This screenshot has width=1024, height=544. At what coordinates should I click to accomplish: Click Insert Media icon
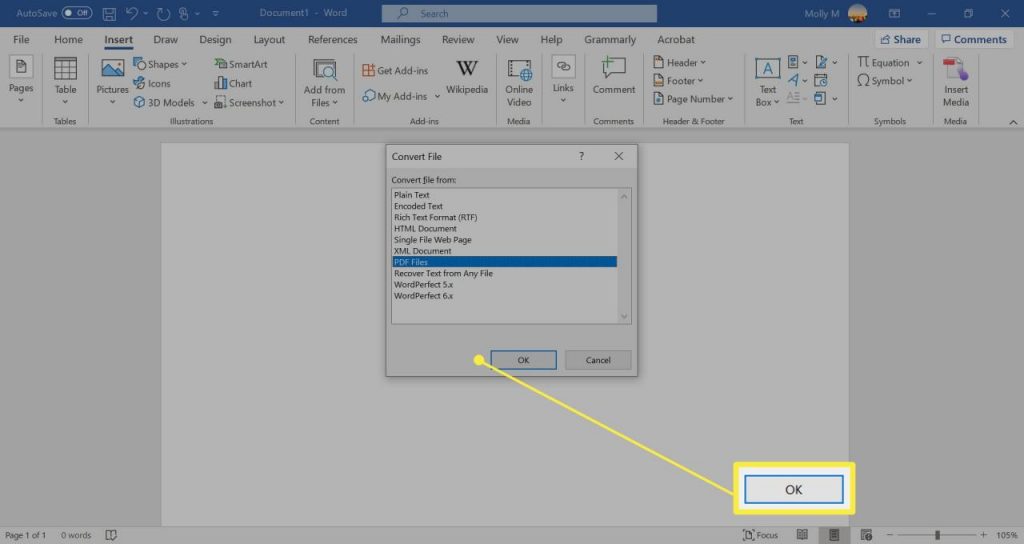[x=955, y=82]
